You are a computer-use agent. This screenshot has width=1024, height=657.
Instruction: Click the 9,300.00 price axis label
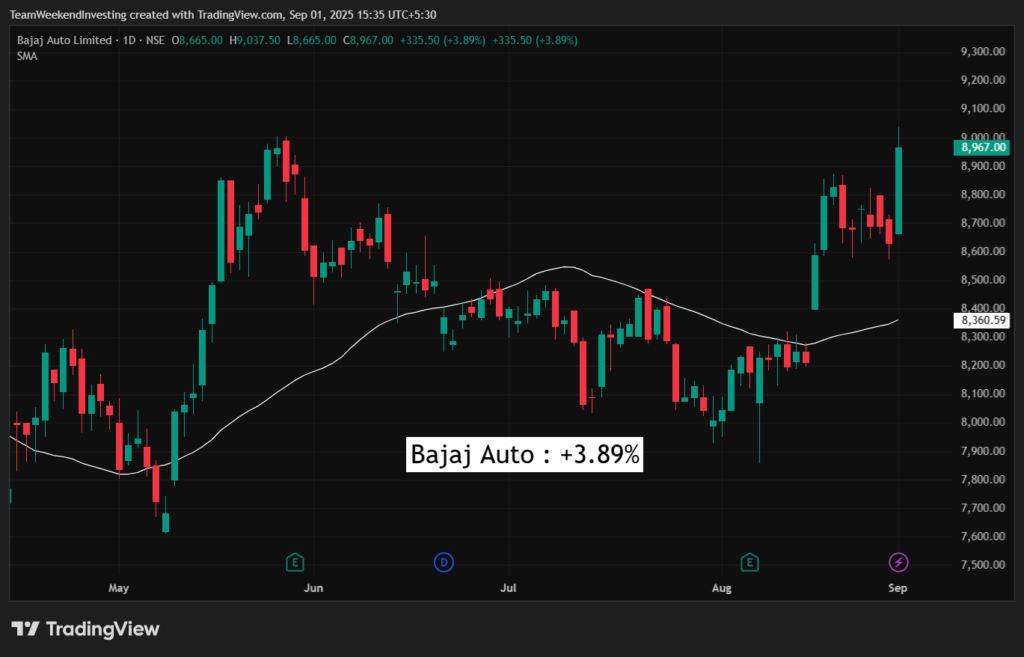983,52
